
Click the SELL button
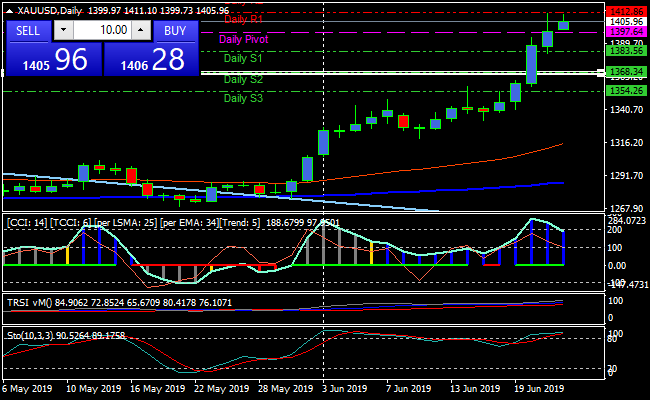pyautogui.click(x=28, y=30)
